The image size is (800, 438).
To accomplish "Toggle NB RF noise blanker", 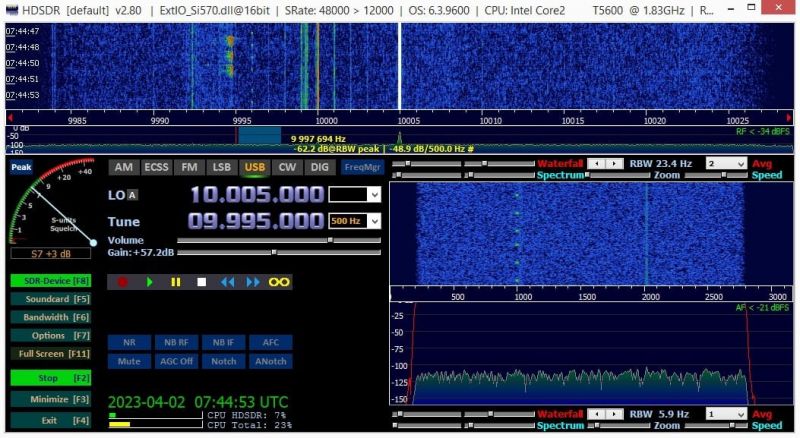I will 176,343.
